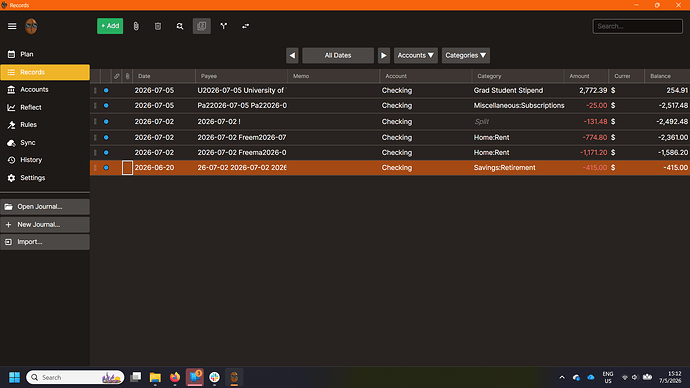Sort by the Payee column header
This screenshot has width=690, height=388.
click(242, 76)
